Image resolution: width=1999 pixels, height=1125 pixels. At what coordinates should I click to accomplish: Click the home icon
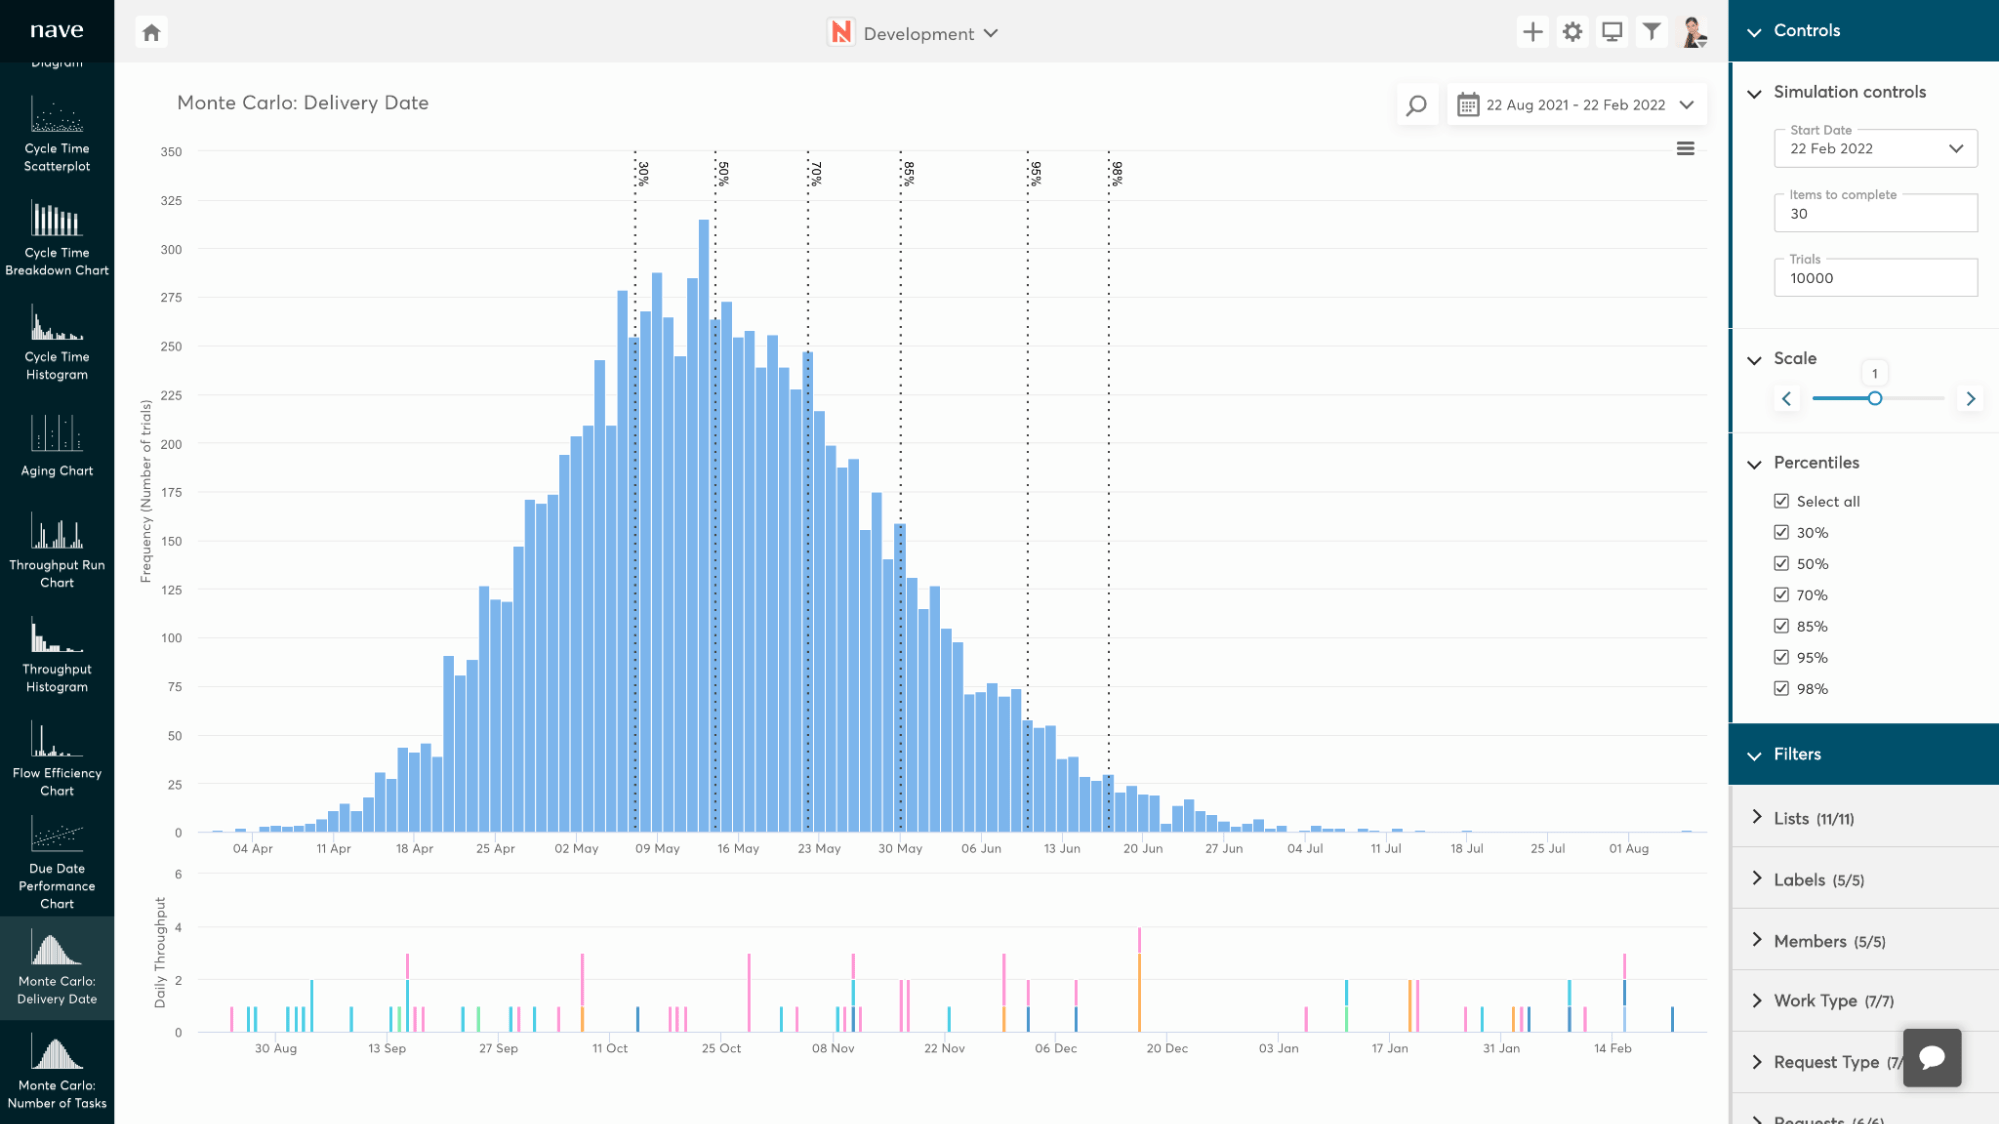click(151, 33)
